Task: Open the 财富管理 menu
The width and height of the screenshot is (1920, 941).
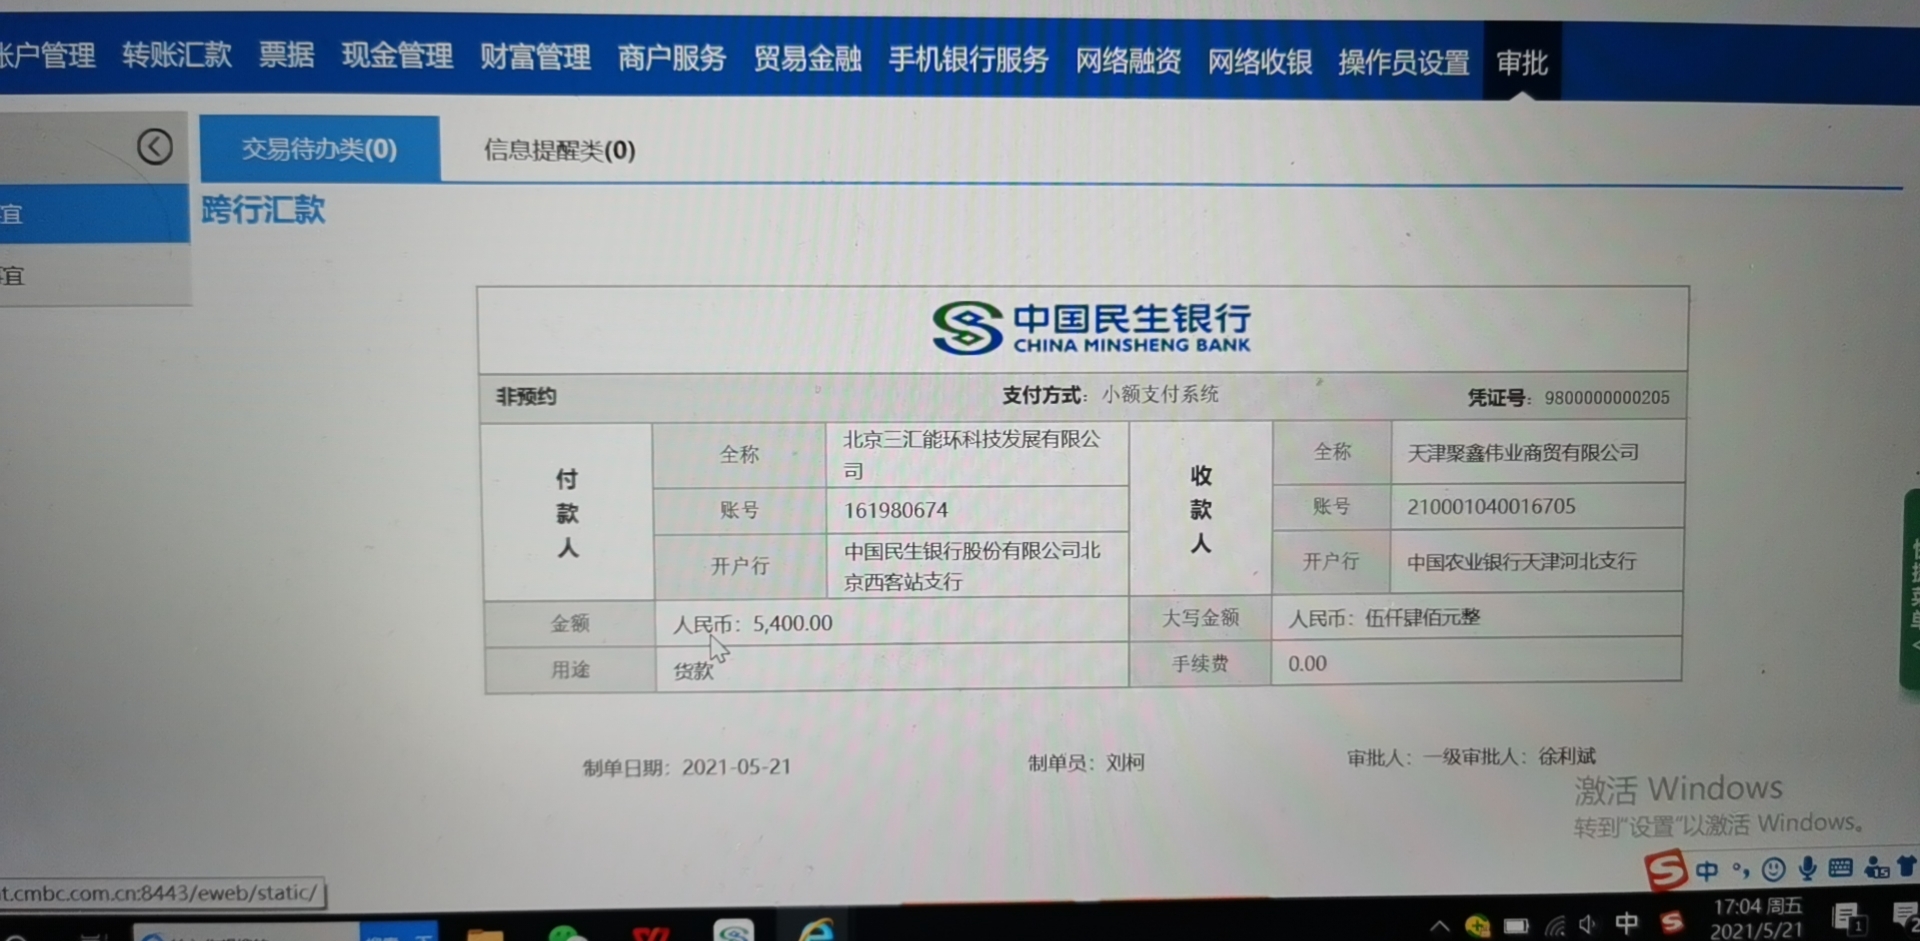Action: tap(535, 56)
